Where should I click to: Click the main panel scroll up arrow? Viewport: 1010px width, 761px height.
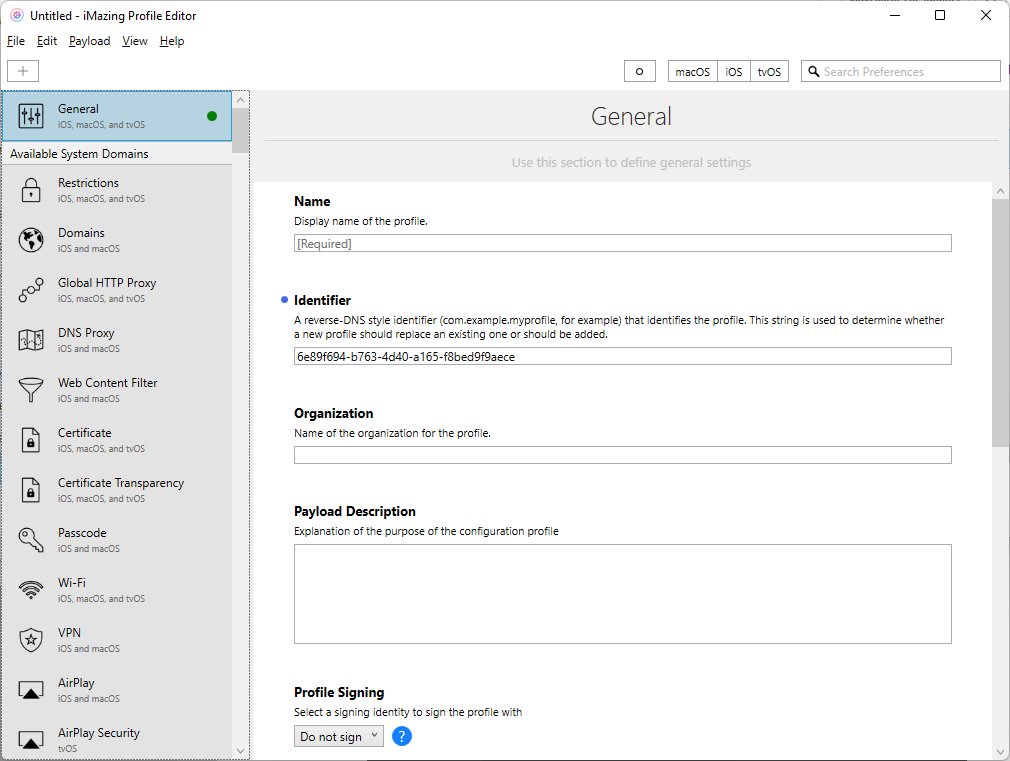point(1000,191)
